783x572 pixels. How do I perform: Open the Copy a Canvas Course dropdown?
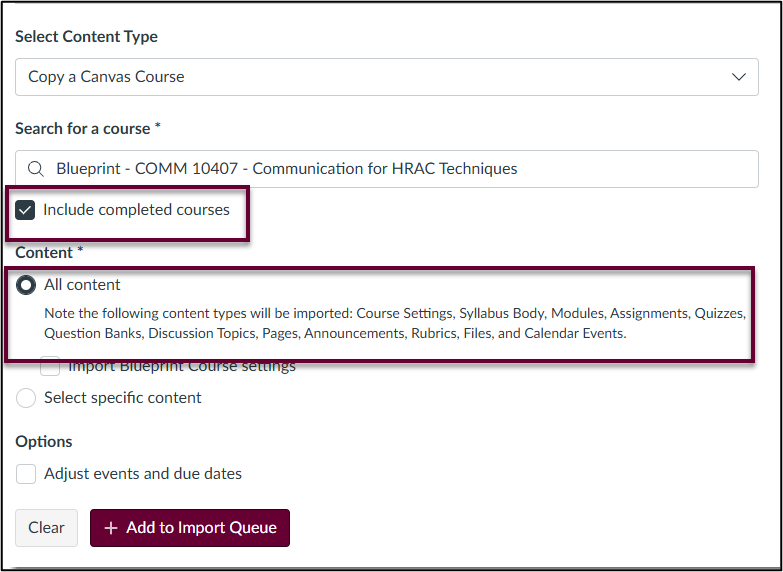(387, 77)
